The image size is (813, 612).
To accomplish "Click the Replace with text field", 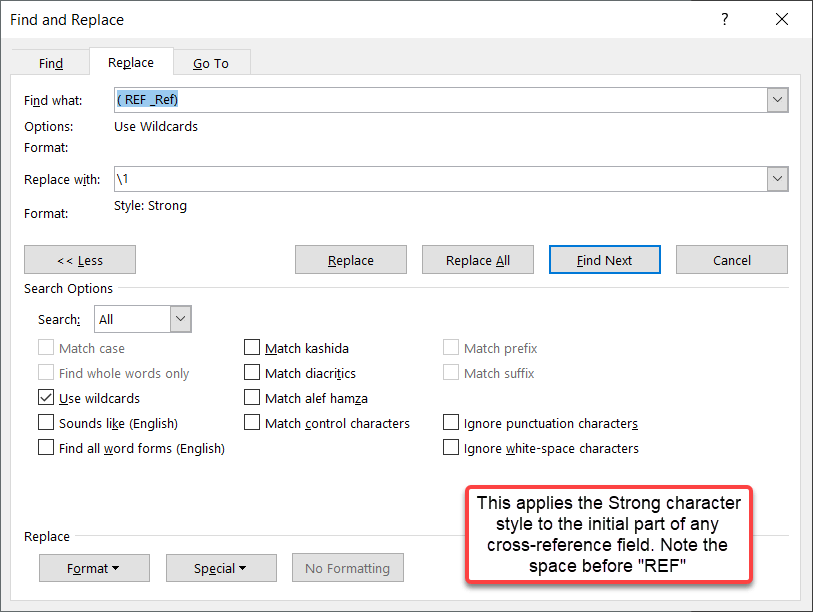I will (x=440, y=179).
